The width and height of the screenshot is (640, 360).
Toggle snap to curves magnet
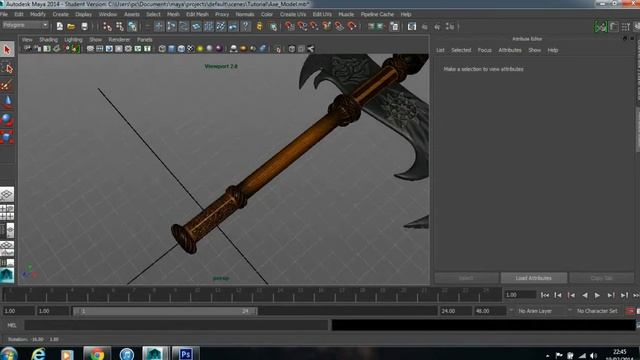pos(302,27)
